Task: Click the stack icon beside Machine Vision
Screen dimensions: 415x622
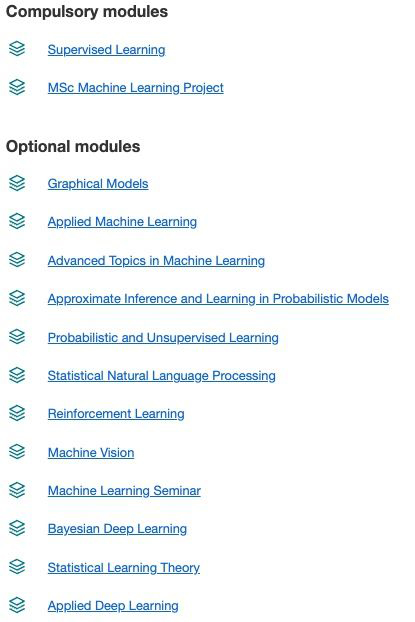Action: [x=17, y=452]
